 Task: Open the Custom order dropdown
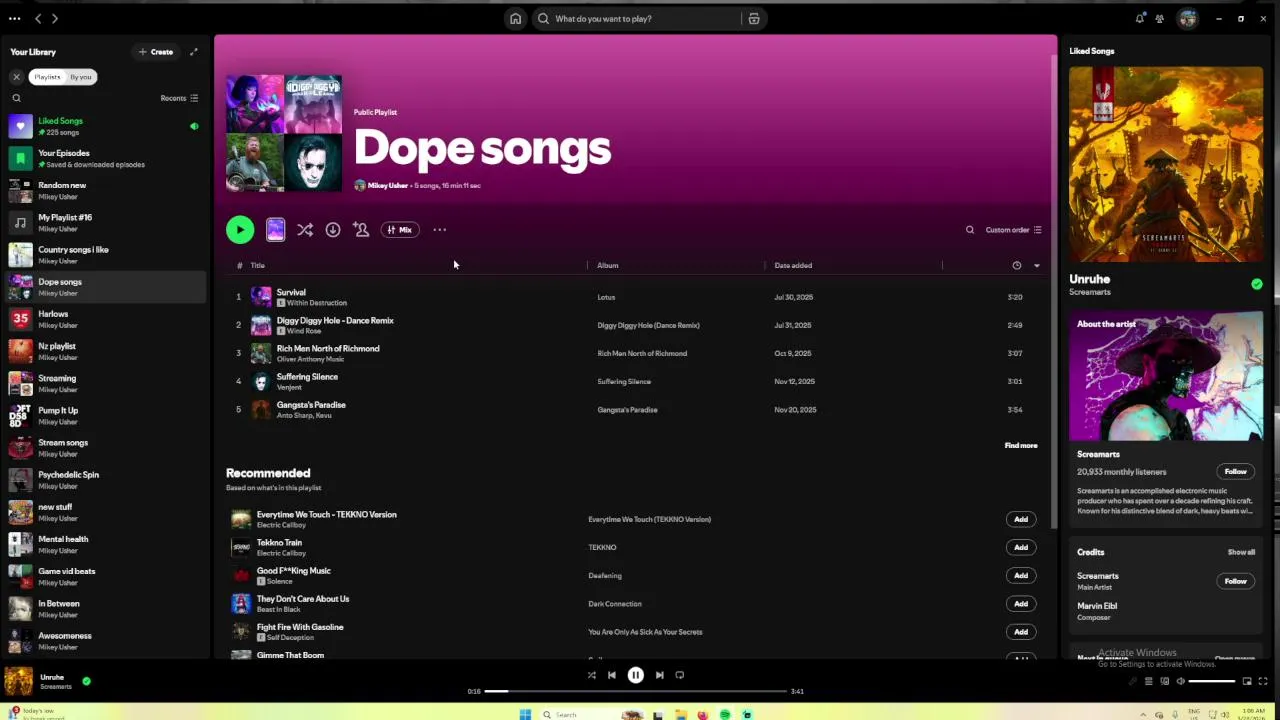click(x=1013, y=230)
